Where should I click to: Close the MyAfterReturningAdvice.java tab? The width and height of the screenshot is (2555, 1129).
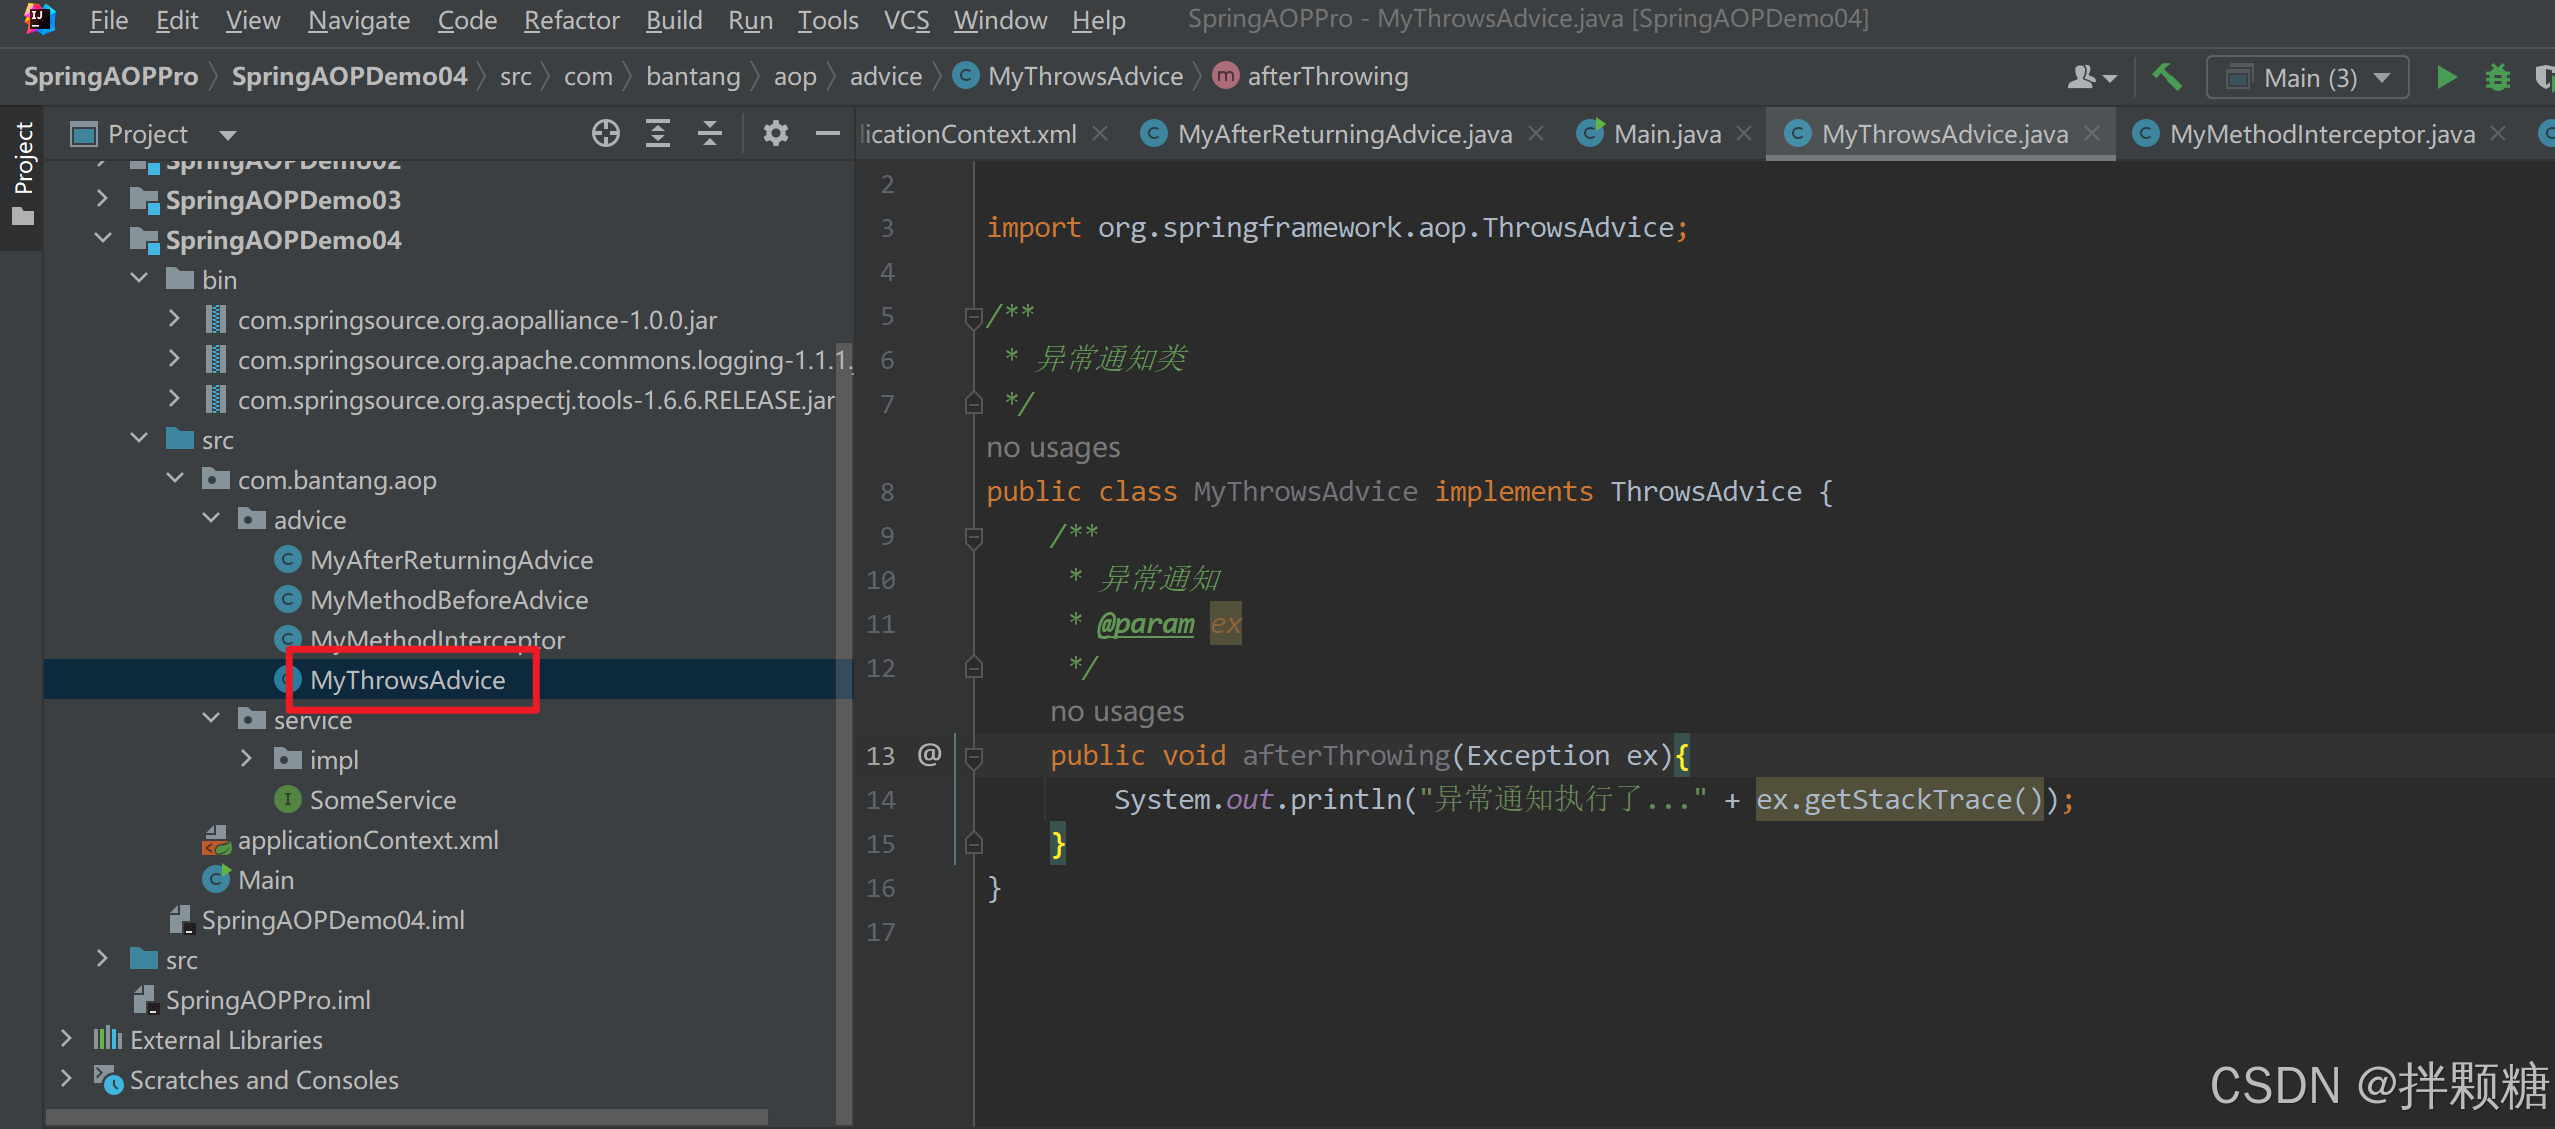click(1537, 133)
